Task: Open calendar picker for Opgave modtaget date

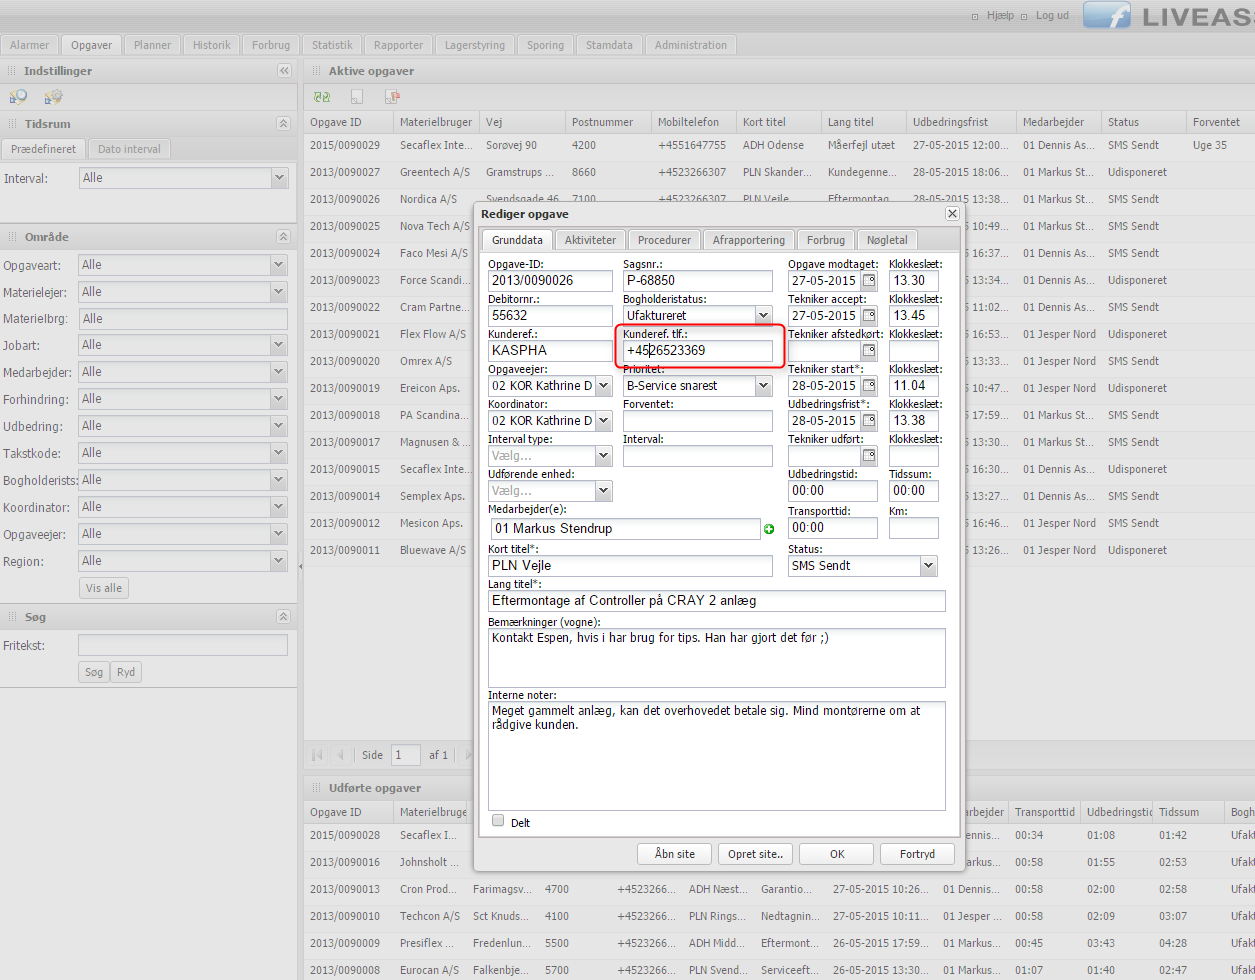Action: [x=869, y=281]
